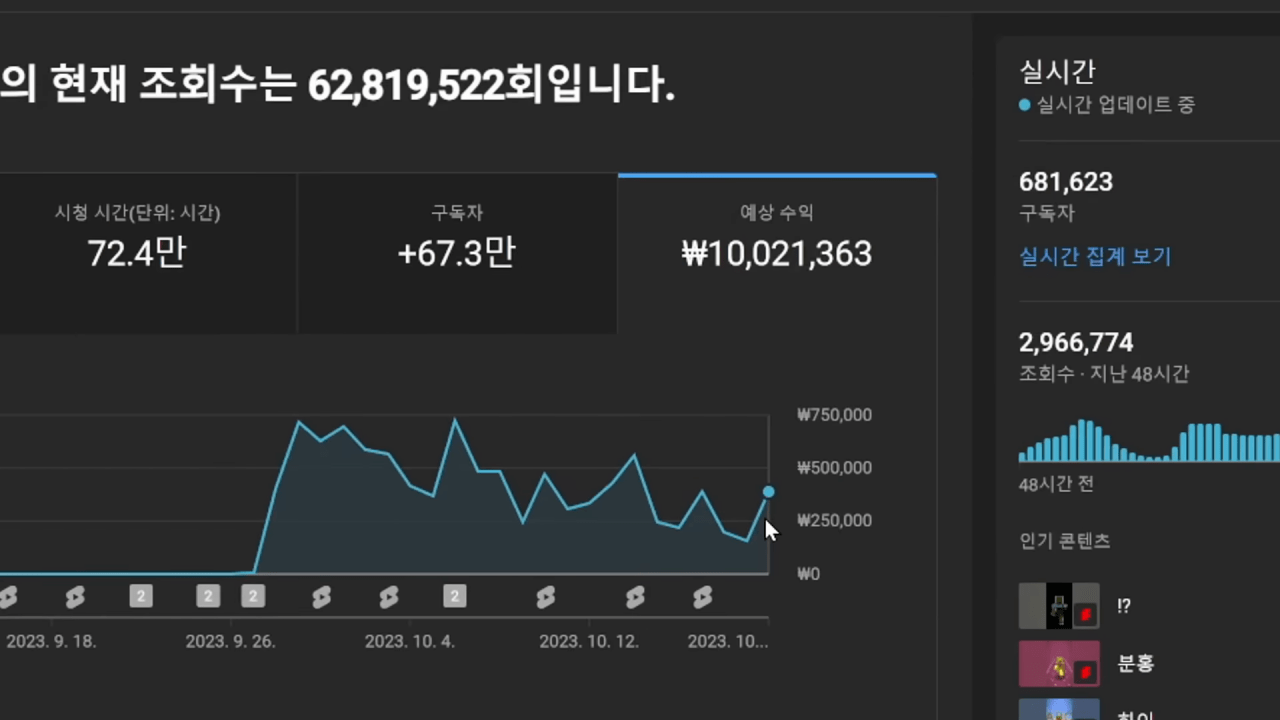1280x720 pixels.
Task: Click the '2' badge right of 2023. 10. 4.
Action: pos(455,597)
